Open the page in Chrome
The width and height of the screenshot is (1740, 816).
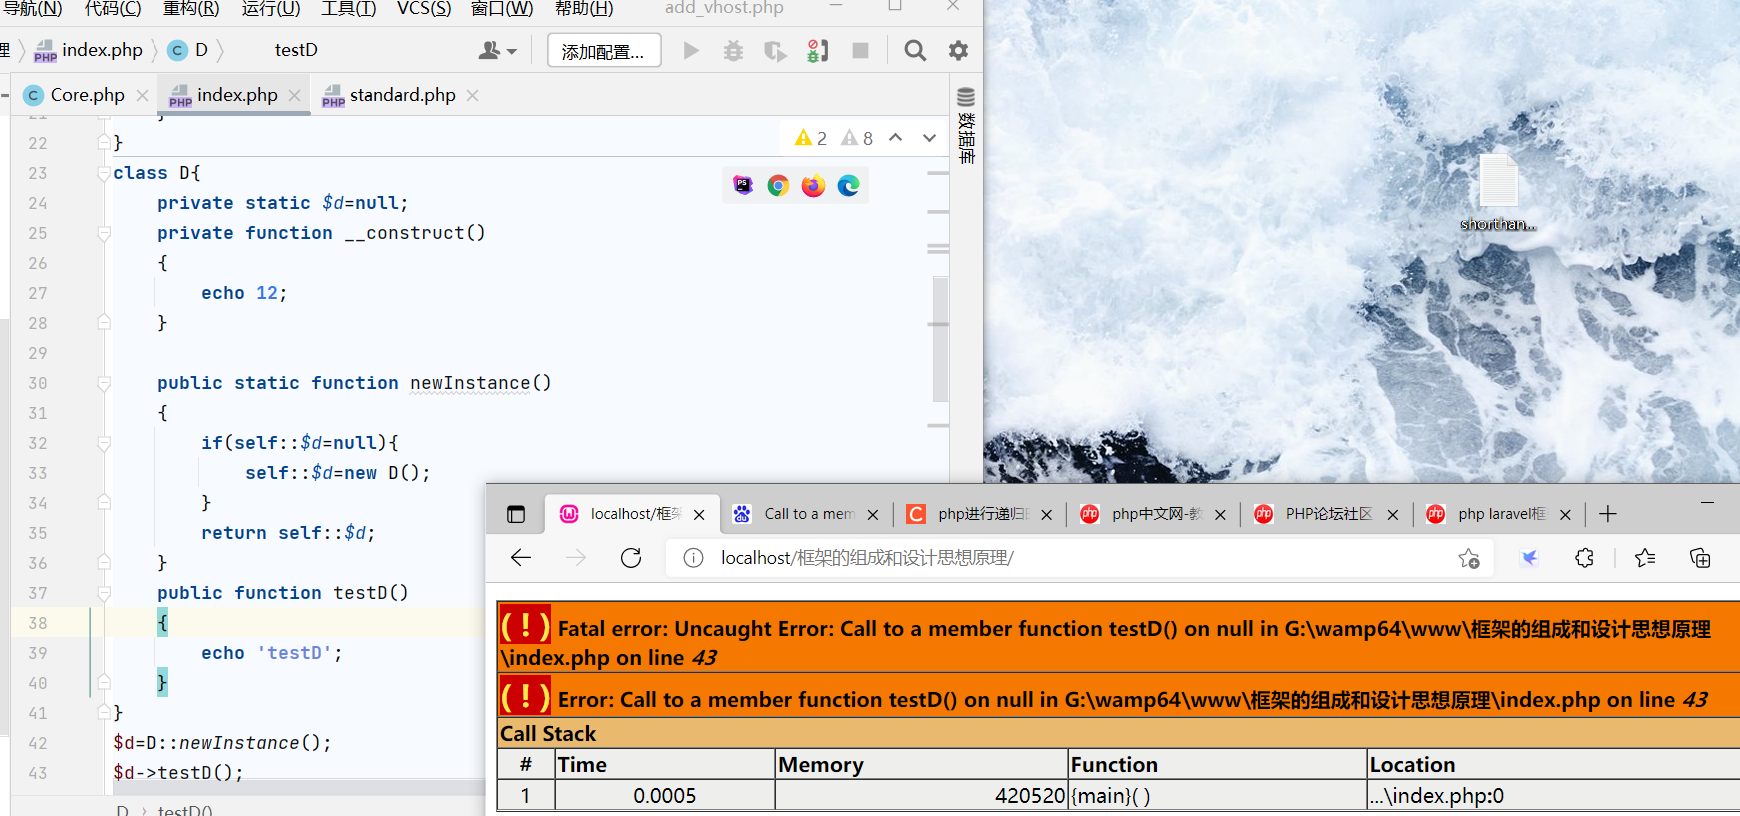[778, 185]
